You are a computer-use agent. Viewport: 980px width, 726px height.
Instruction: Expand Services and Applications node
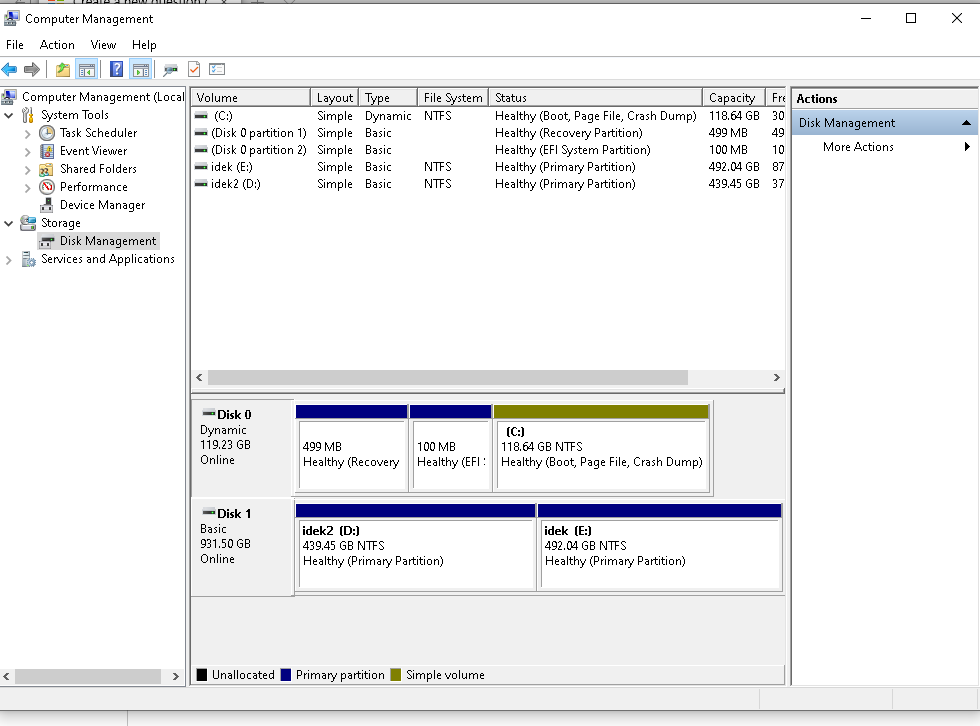9,259
